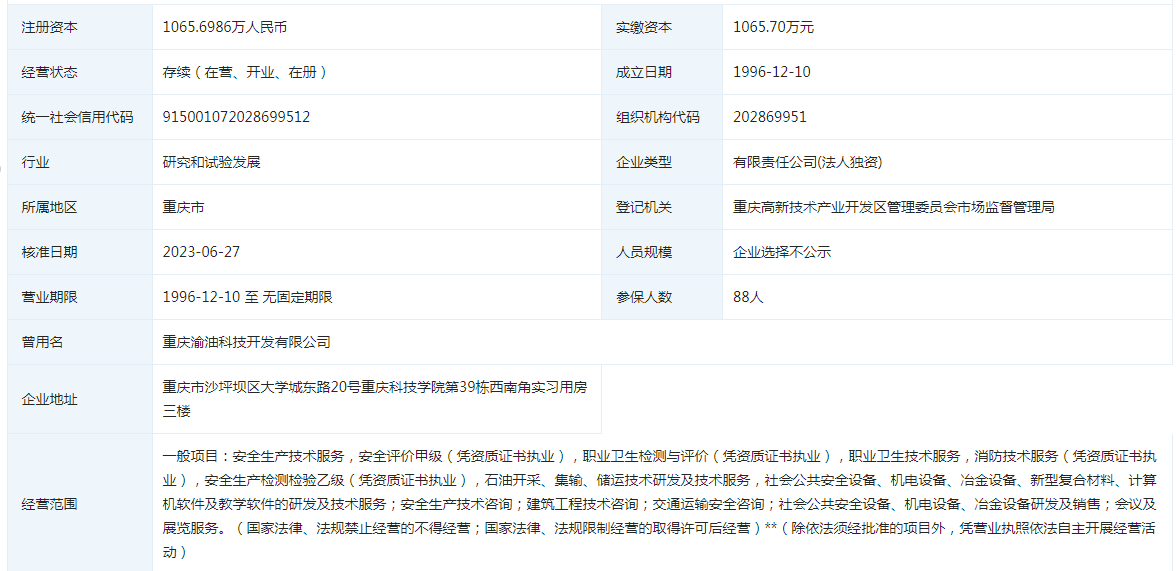The height and width of the screenshot is (571, 1176).
Task: Click the insured count 88人
Action: (747, 297)
